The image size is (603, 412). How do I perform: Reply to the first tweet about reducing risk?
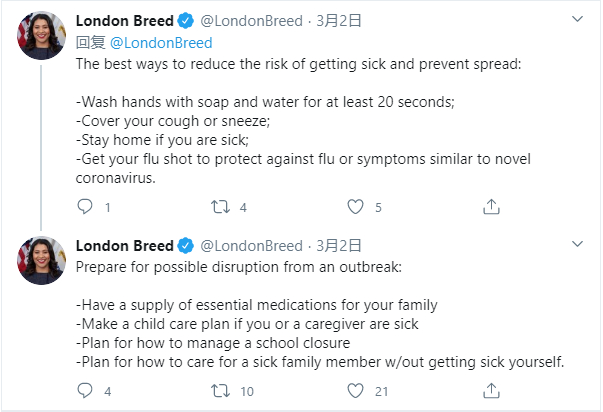point(84,208)
